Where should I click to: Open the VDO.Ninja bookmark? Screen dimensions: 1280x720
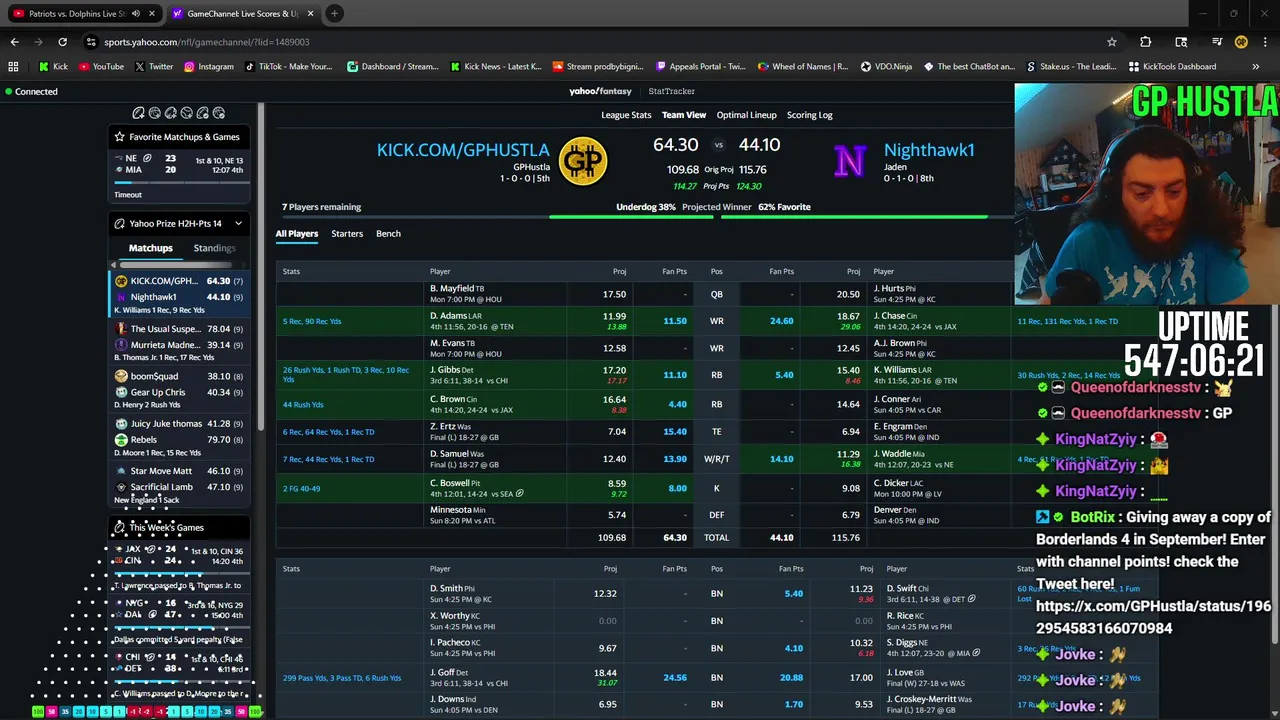[888, 67]
